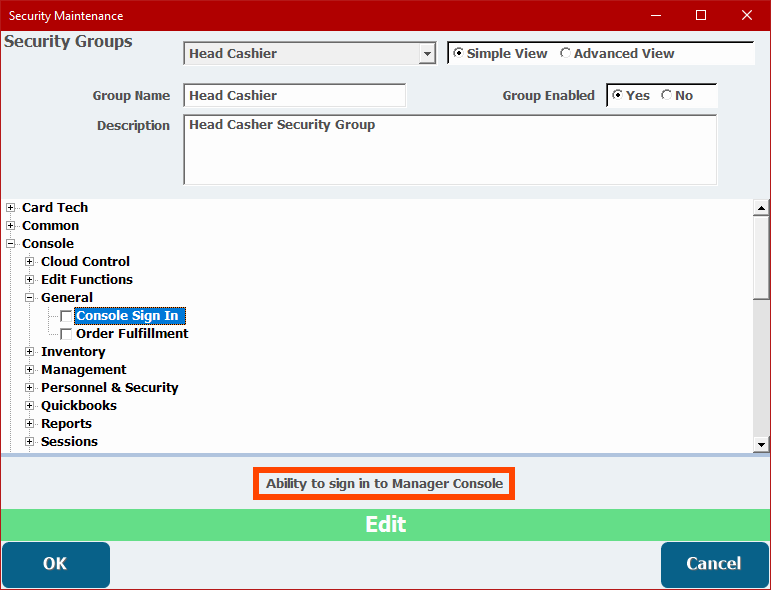Open the Head Cashier security group dropdown
The width and height of the screenshot is (771, 590).
427,54
